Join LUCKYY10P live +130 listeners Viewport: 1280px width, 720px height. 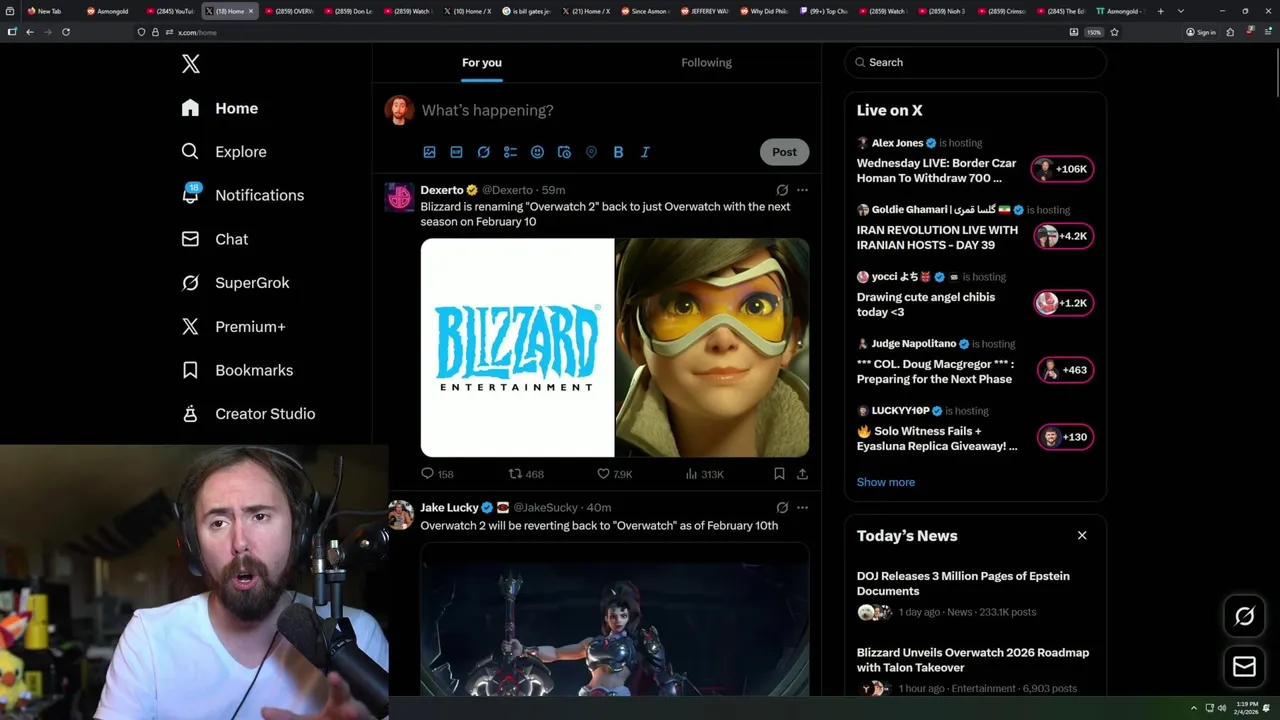1065,437
